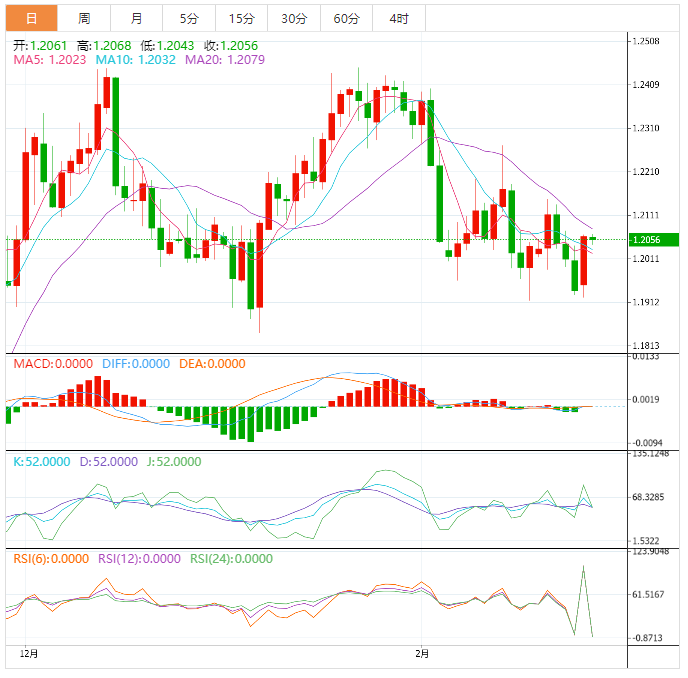Image resolution: width=688 pixels, height=678 pixels.
Task: Click the DEA:0.0000 indicator label
Action: (x=211, y=364)
